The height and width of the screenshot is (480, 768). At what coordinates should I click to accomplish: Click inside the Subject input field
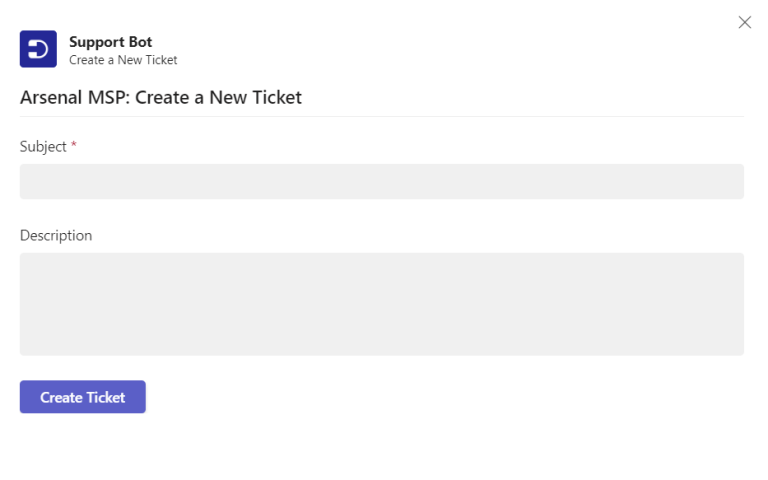(x=381, y=182)
